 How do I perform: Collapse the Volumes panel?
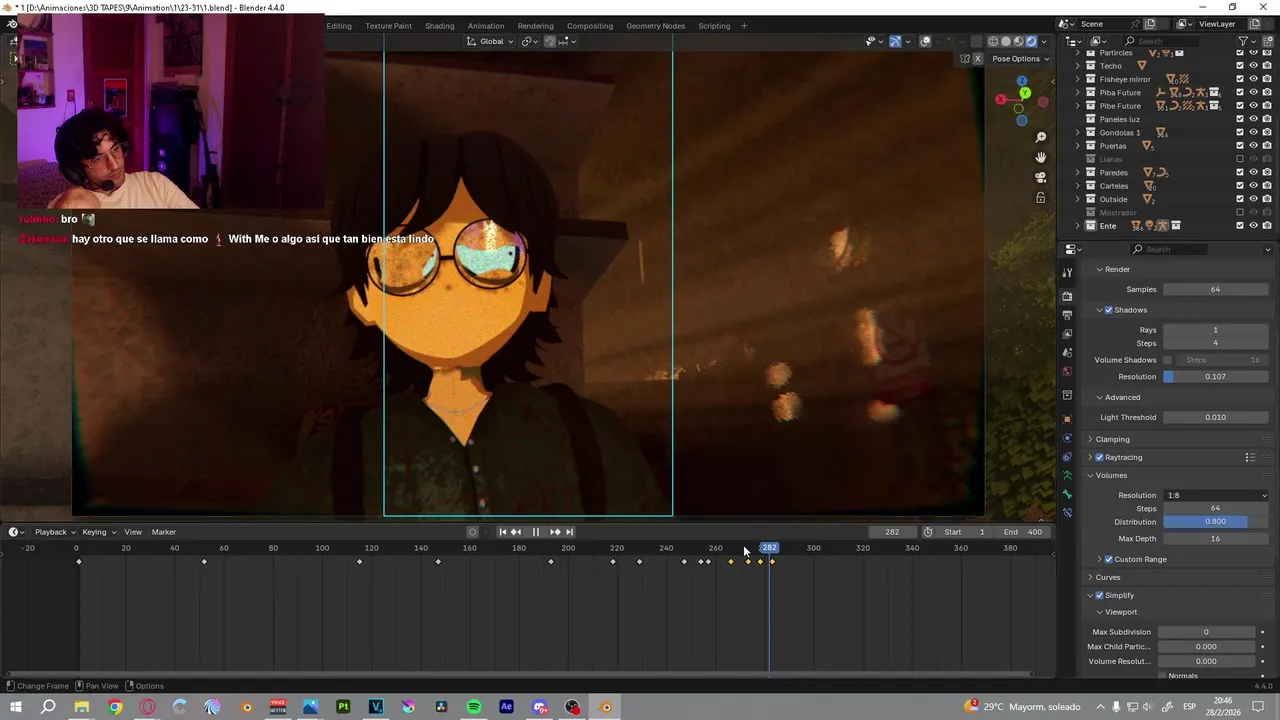1111,475
